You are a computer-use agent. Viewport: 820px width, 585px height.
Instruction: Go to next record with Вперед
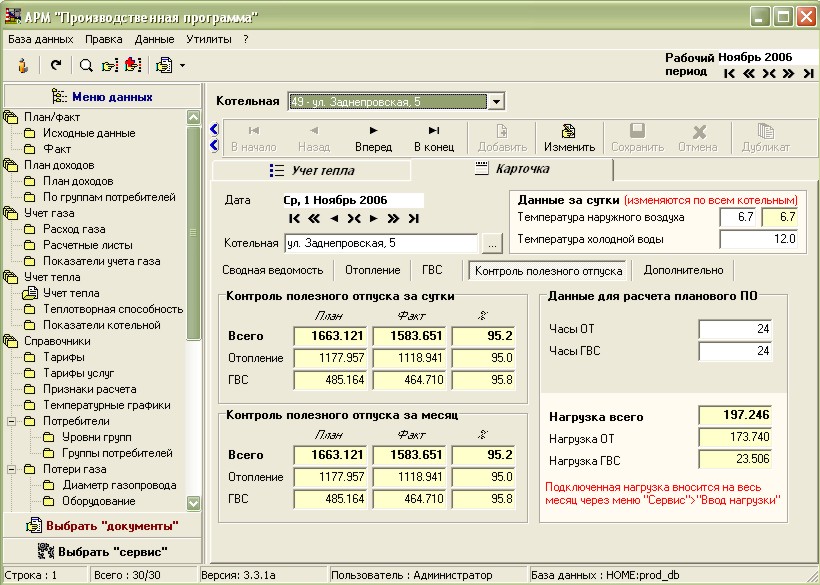tap(373, 137)
